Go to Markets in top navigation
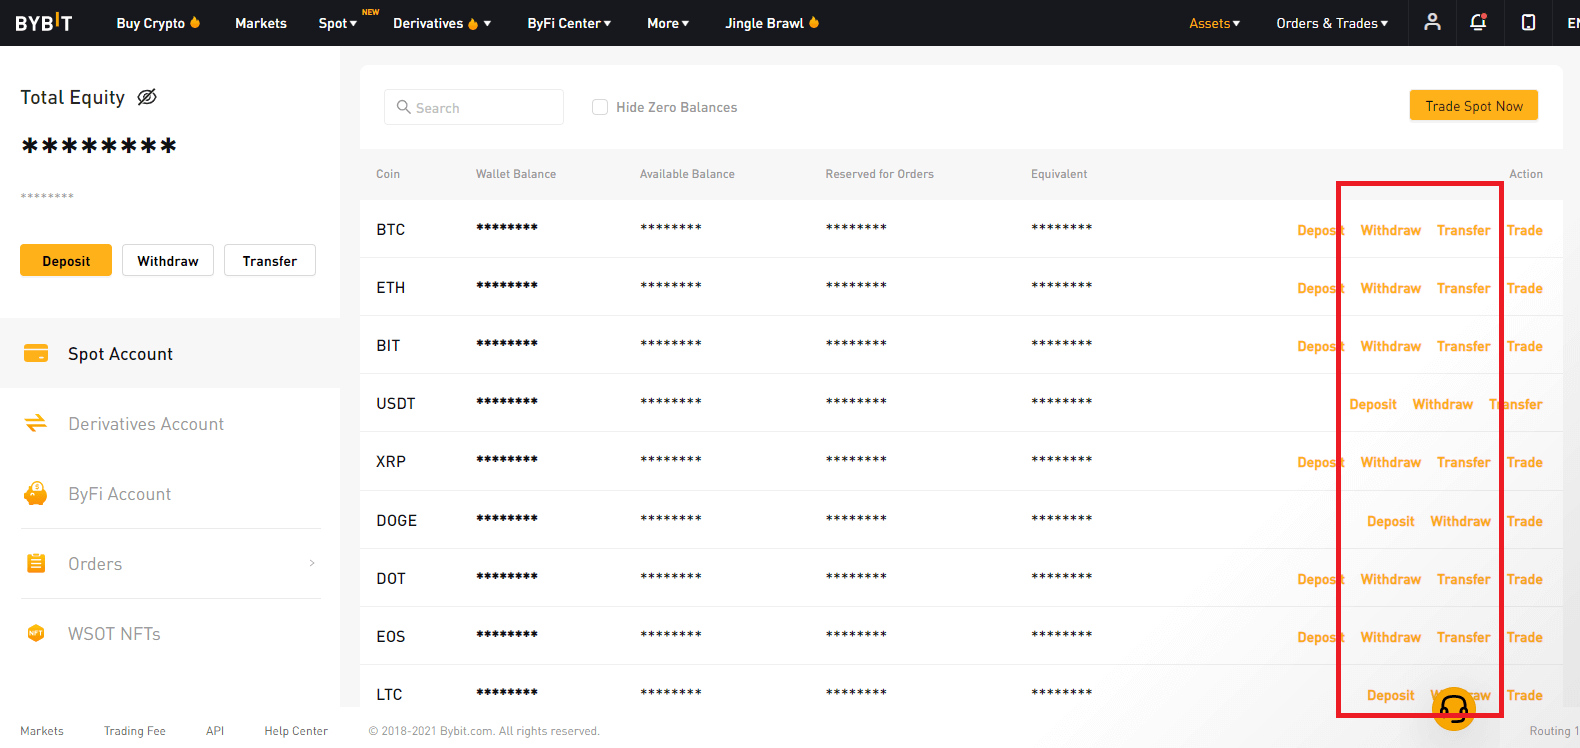The image size is (1580, 748). point(261,23)
